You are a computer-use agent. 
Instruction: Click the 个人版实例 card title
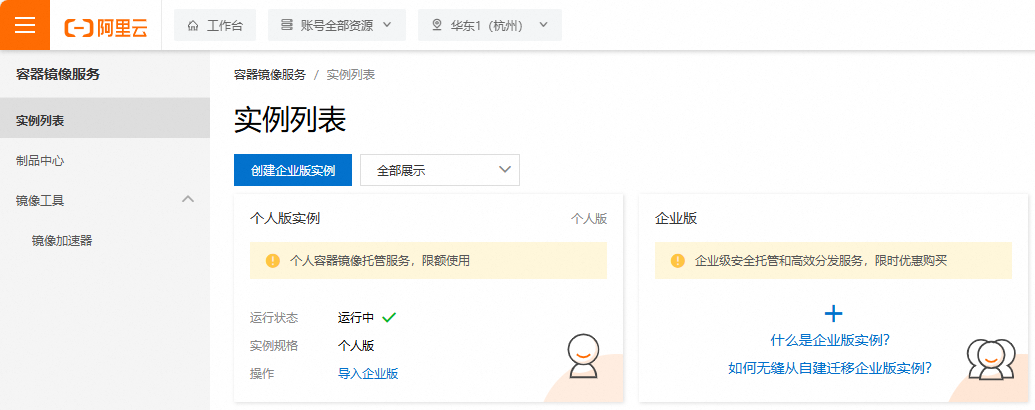pos(285,219)
